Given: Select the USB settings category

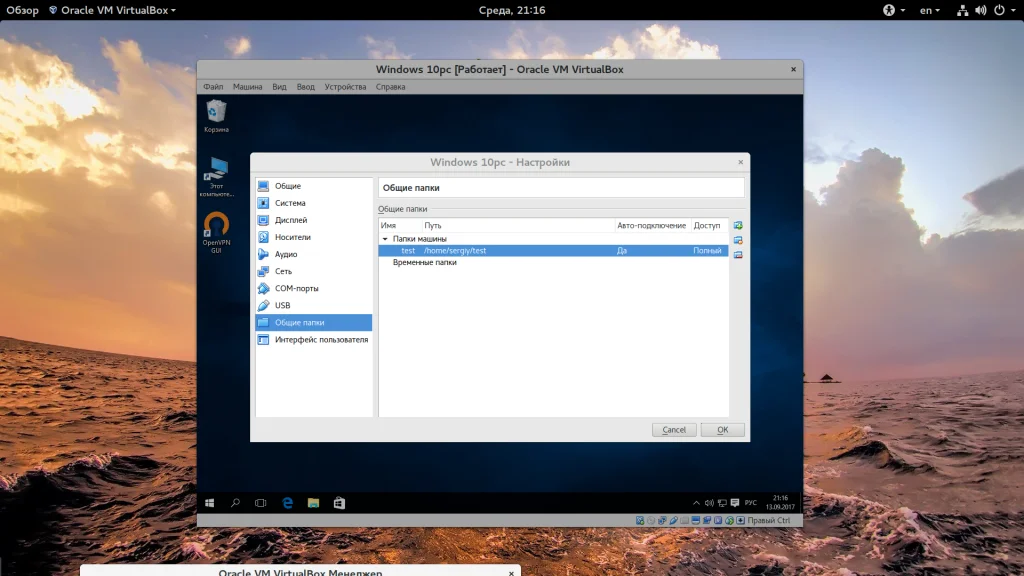Looking at the screenshot, I should pos(282,305).
